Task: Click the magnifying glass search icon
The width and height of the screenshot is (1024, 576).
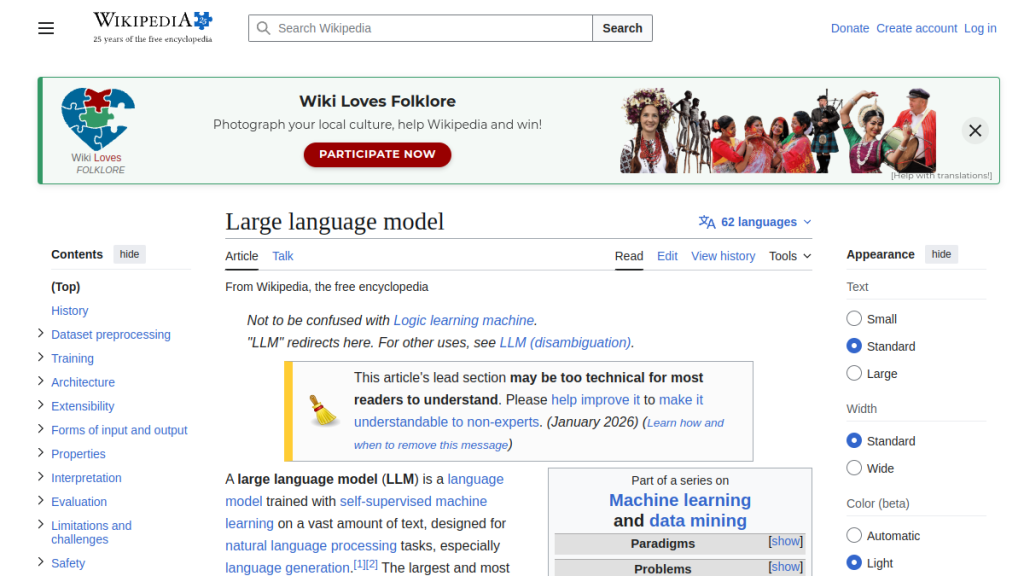Action: click(264, 28)
